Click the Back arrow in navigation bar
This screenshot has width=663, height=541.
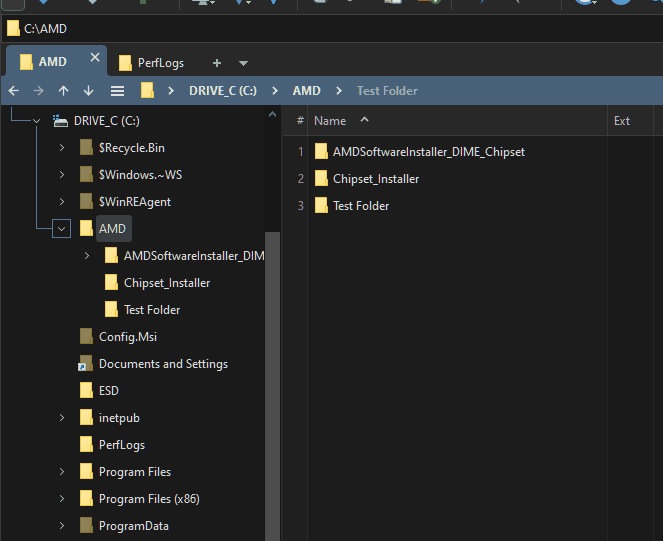(14, 91)
